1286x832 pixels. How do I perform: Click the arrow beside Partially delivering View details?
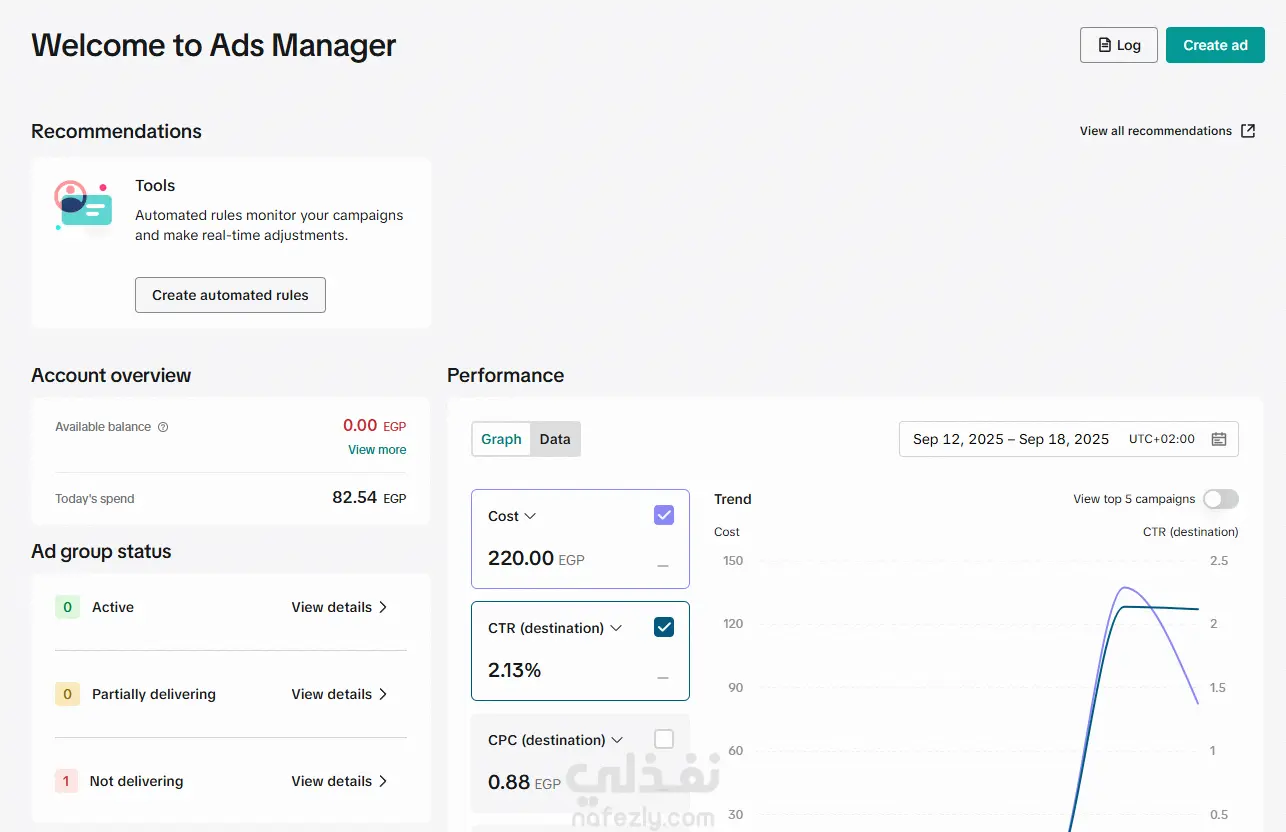(383, 694)
